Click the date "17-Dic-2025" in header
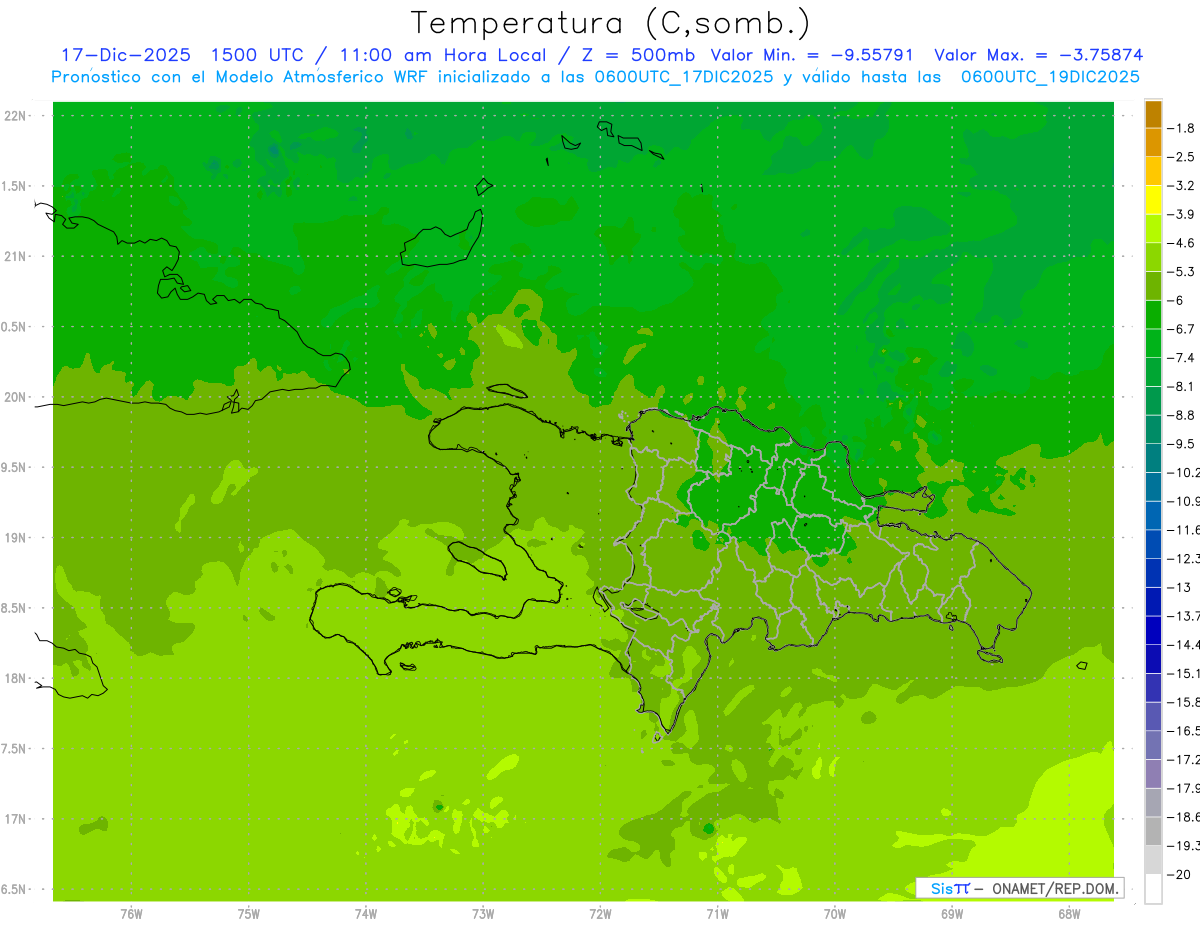This screenshot has height=927, width=1200. [125, 55]
